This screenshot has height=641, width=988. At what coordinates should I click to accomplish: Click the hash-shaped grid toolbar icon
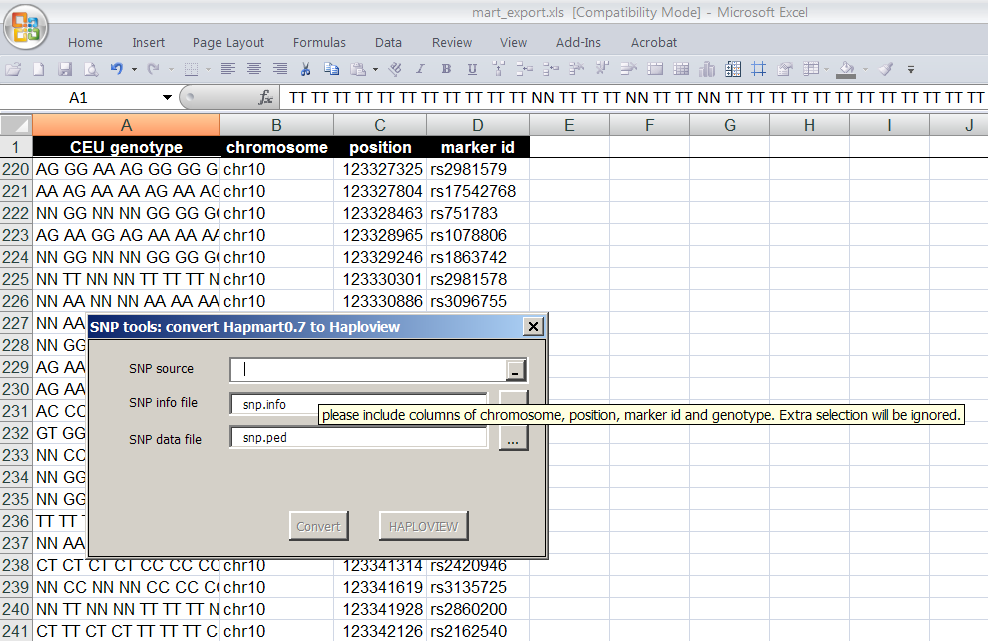coord(759,69)
